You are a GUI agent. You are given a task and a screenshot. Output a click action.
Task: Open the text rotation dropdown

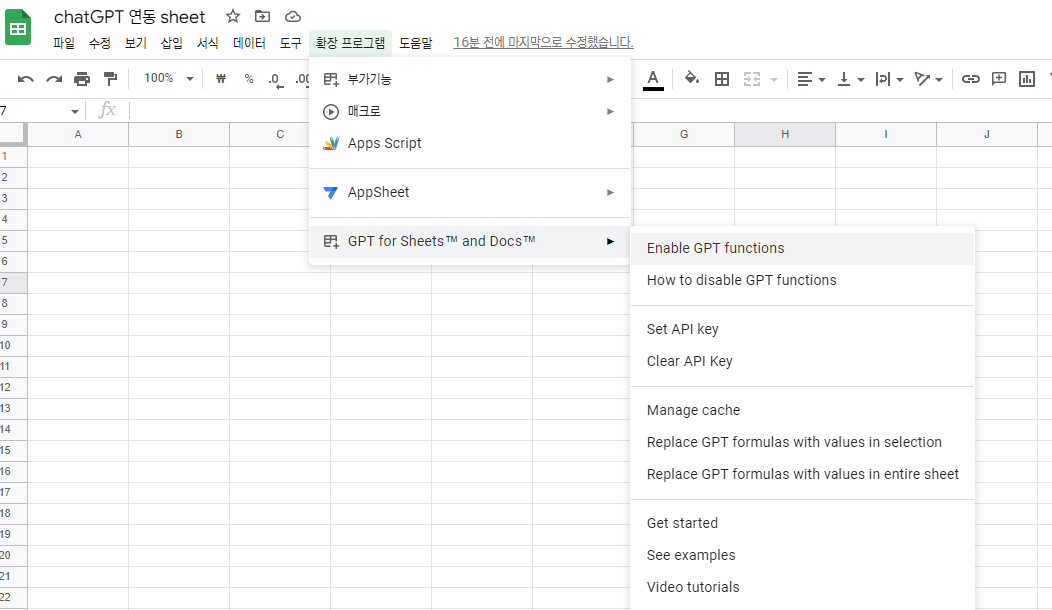coord(929,79)
